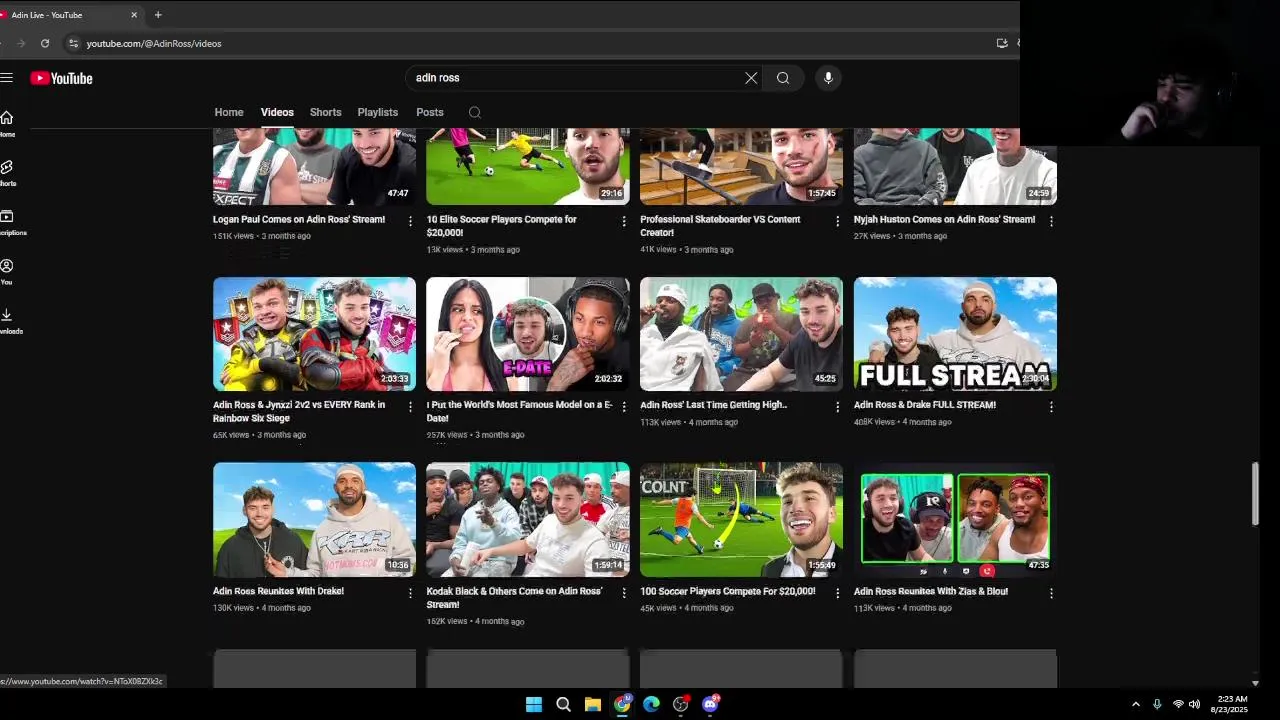The width and height of the screenshot is (1280, 720).
Task: Open Shorts in the left sidebar
Action: point(7,173)
